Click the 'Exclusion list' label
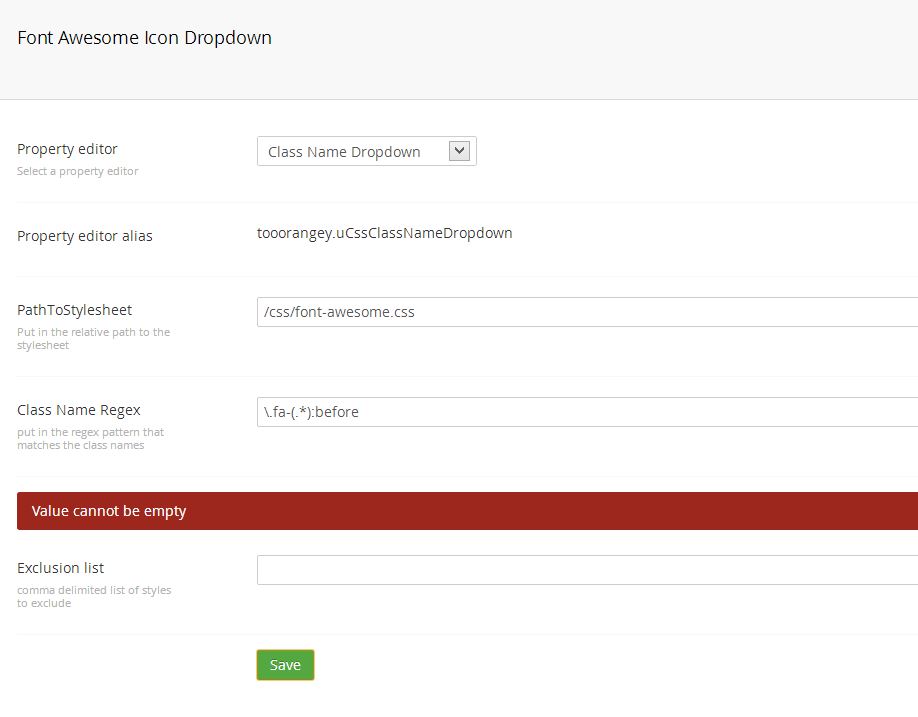Image resolution: width=918 pixels, height=717 pixels. (x=60, y=568)
